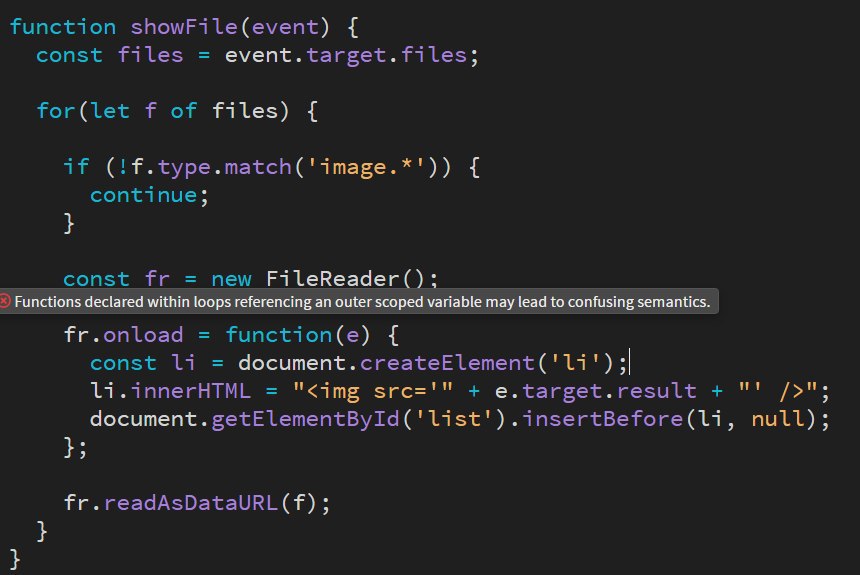Image resolution: width=860 pixels, height=575 pixels.
Task: Click the 'insertBefore' method call
Action: [602, 419]
